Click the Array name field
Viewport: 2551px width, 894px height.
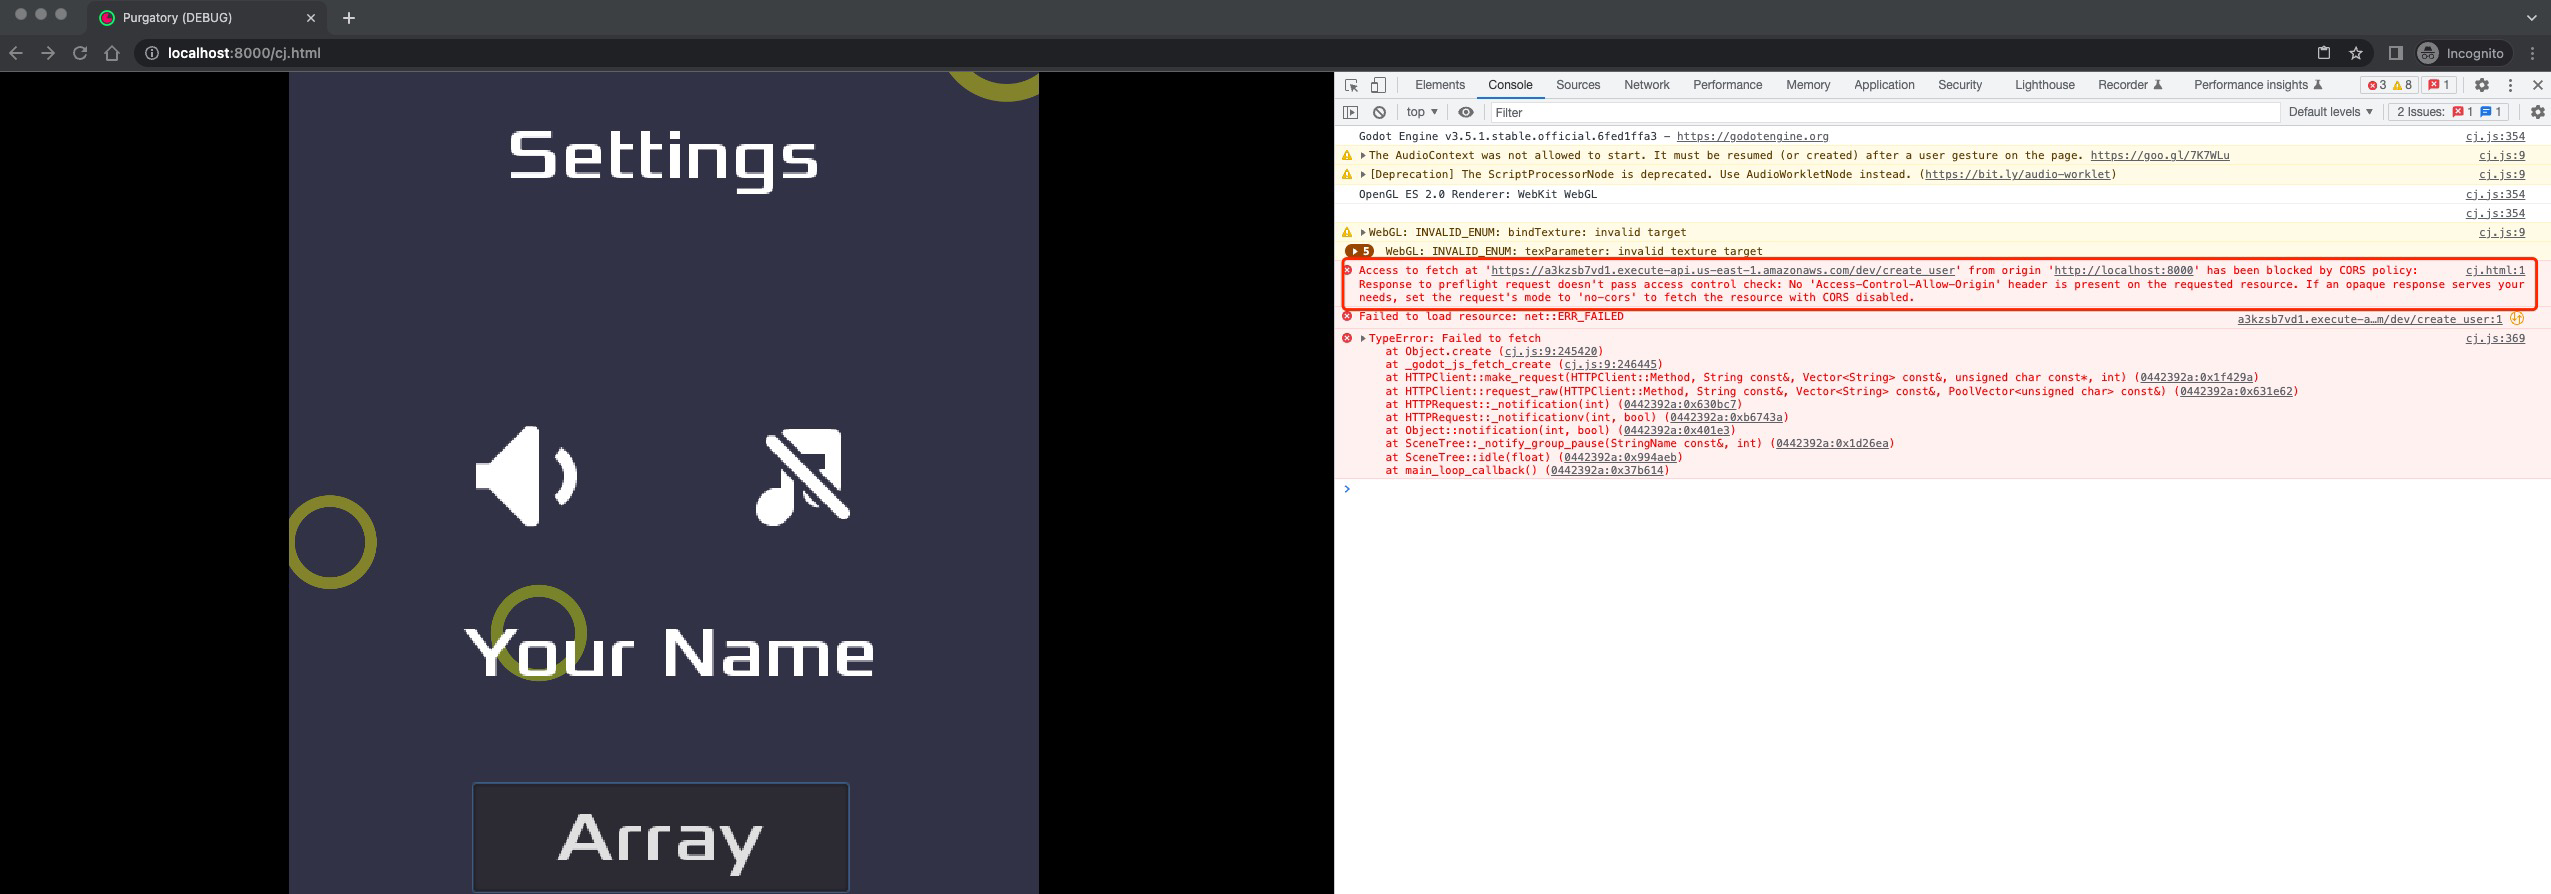coord(661,837)
